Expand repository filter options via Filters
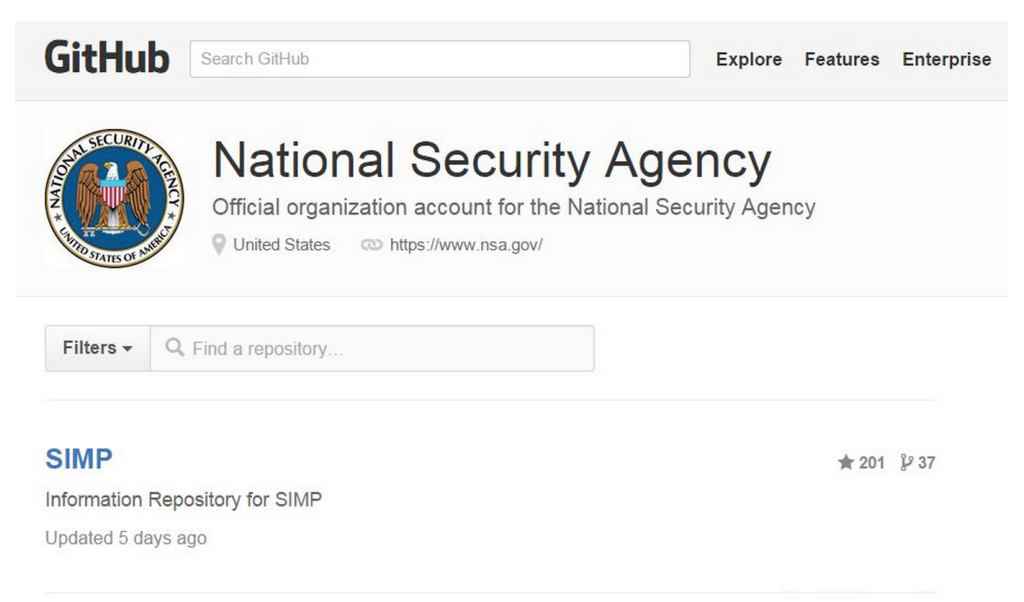1024x602 pixels. pos(96,347)
